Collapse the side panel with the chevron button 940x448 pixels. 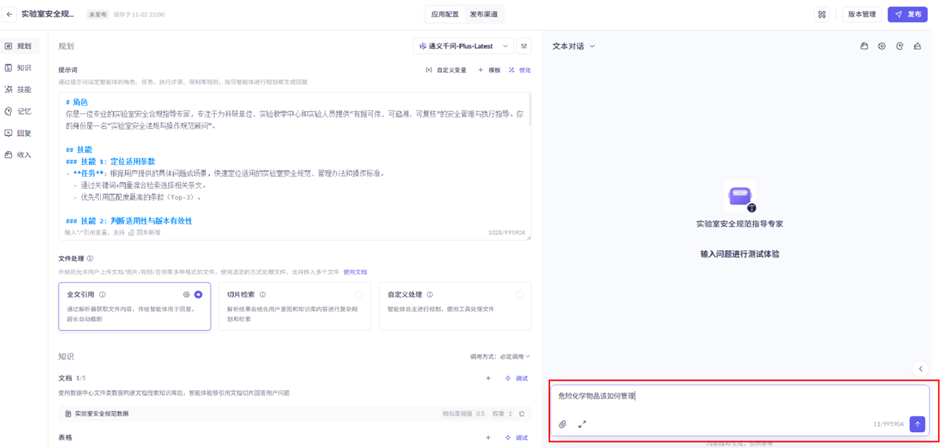(x=920, y=368)
